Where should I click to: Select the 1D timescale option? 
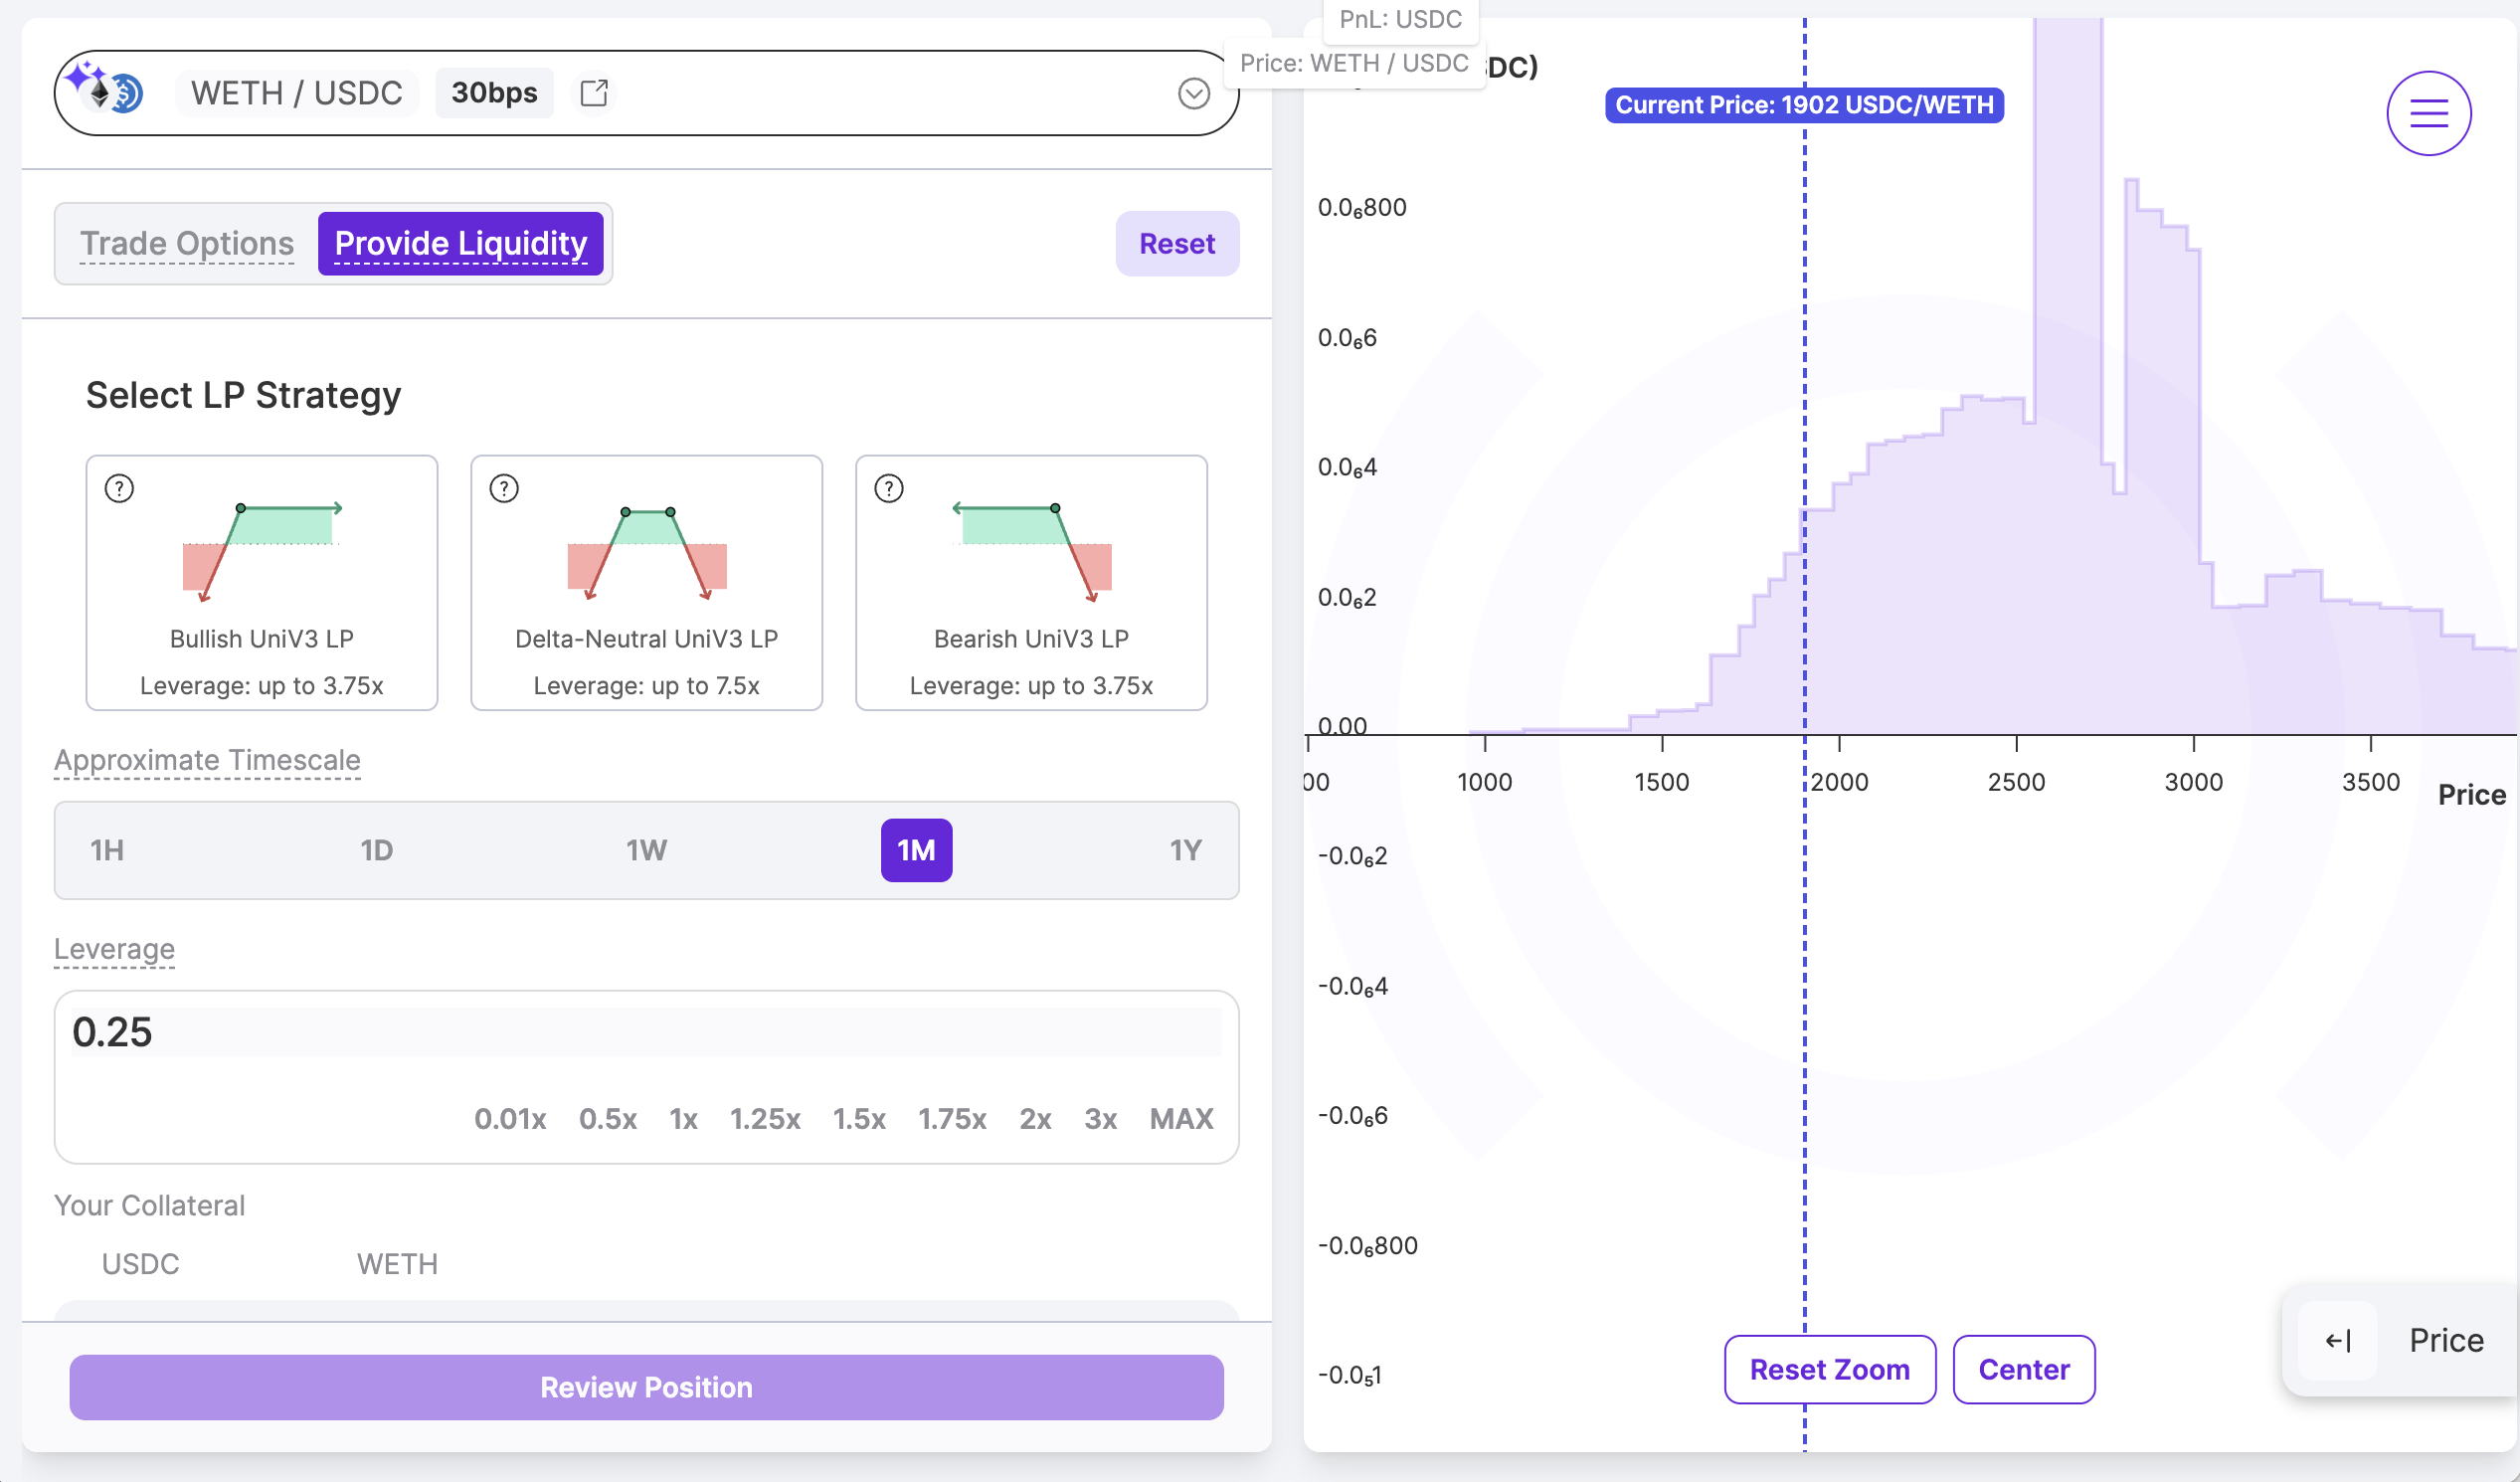click(377, 850)
